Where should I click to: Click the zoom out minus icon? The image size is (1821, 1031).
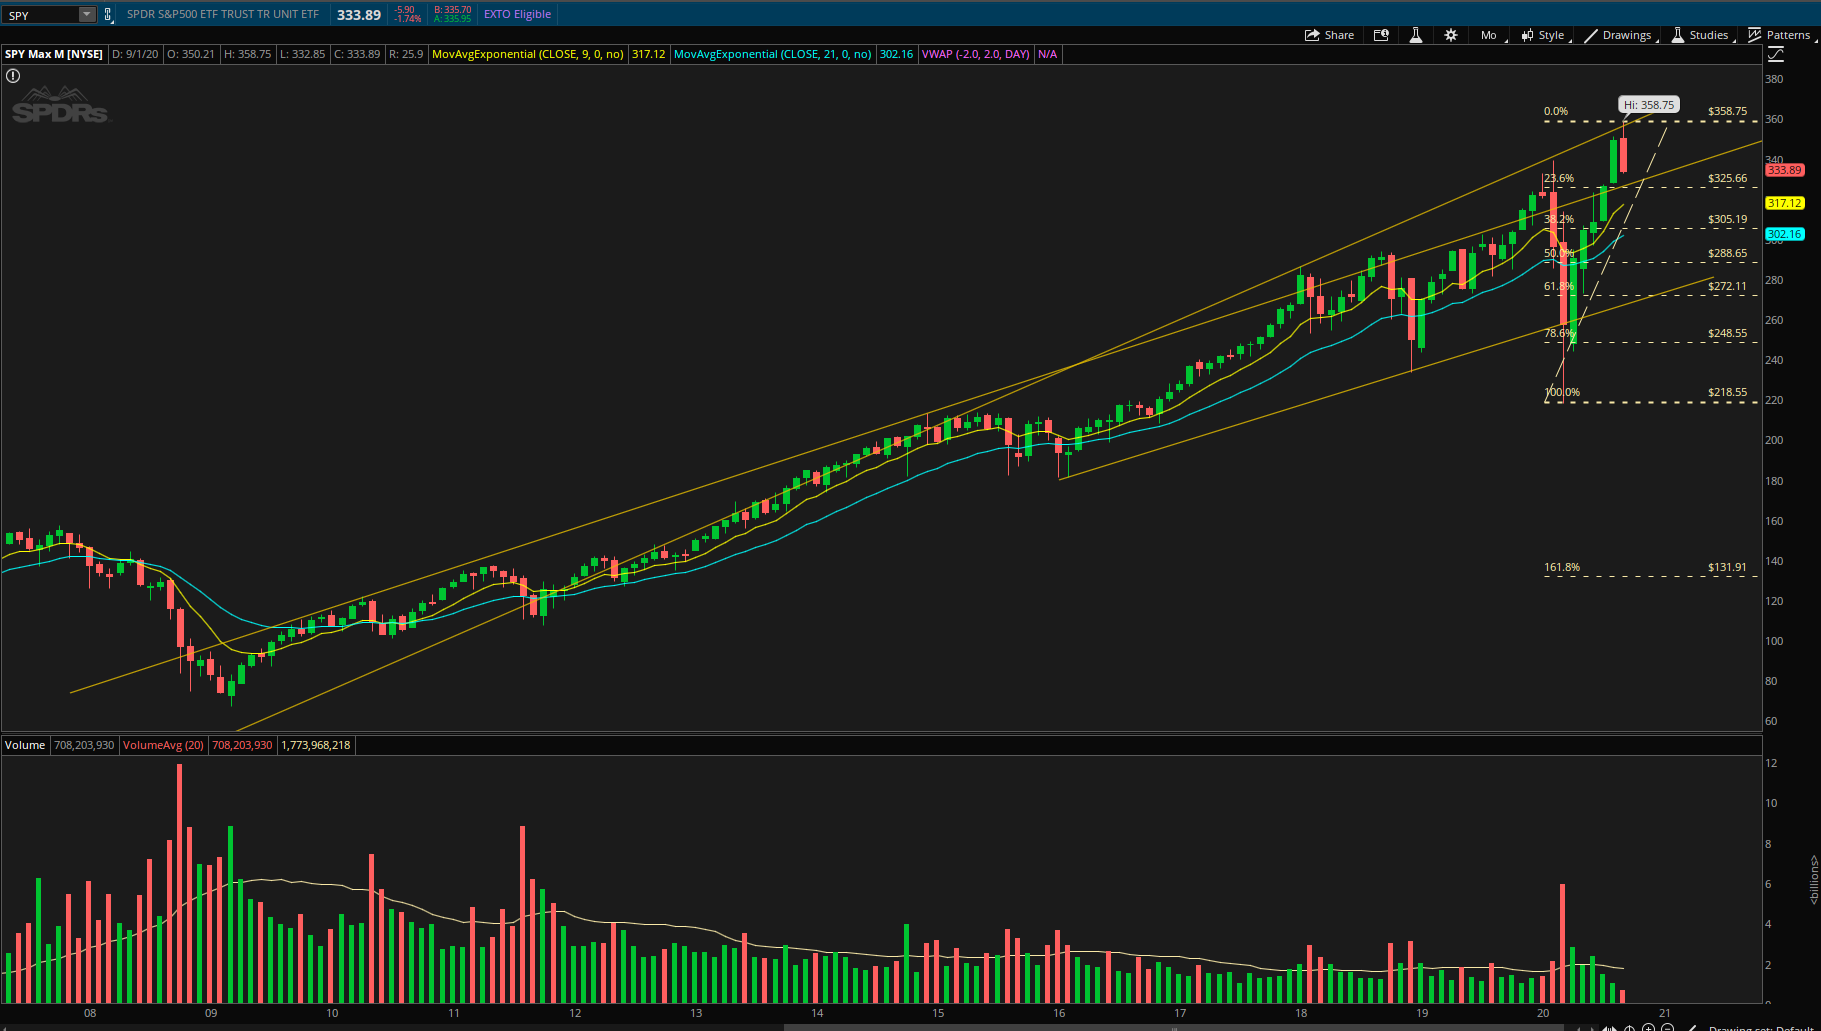tap(1667, 1027)
